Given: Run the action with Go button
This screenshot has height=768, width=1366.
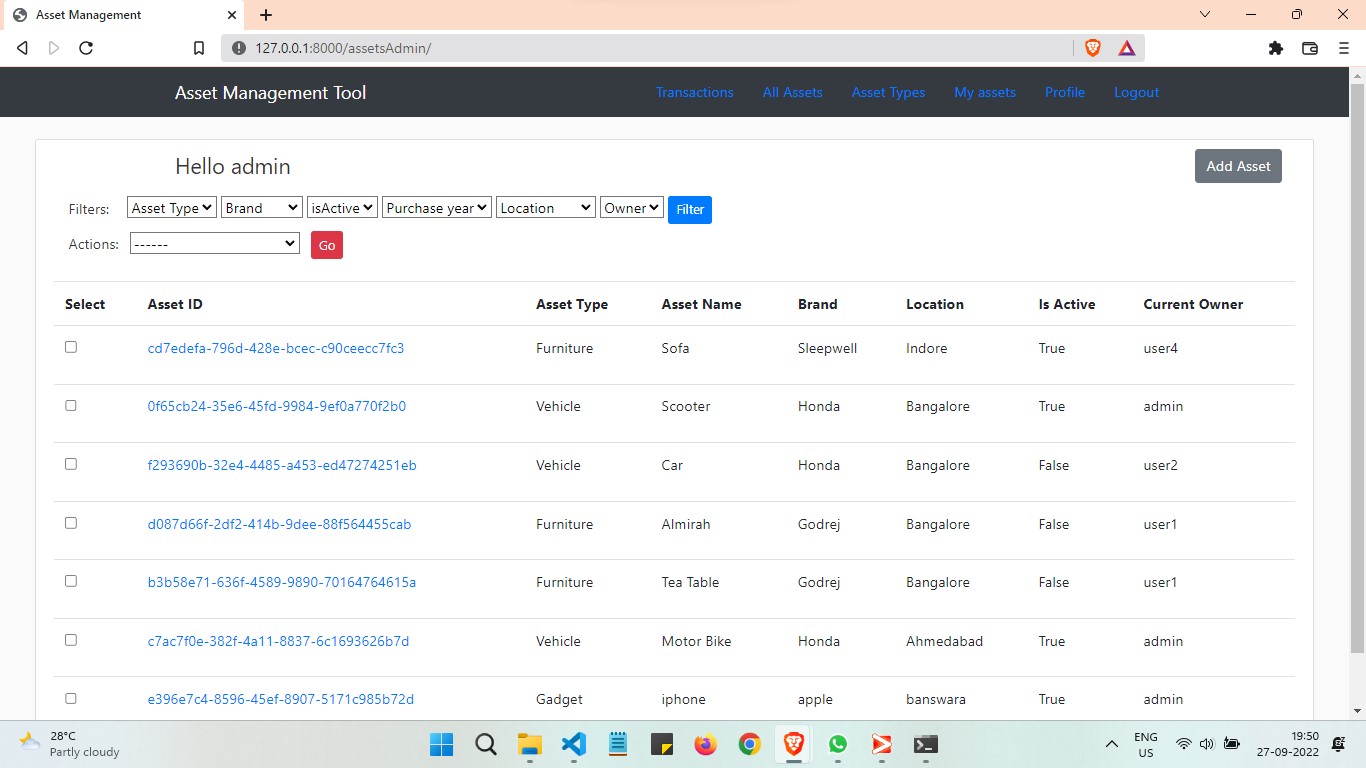Looking at the screenshot, I should (x=327, y=245).
